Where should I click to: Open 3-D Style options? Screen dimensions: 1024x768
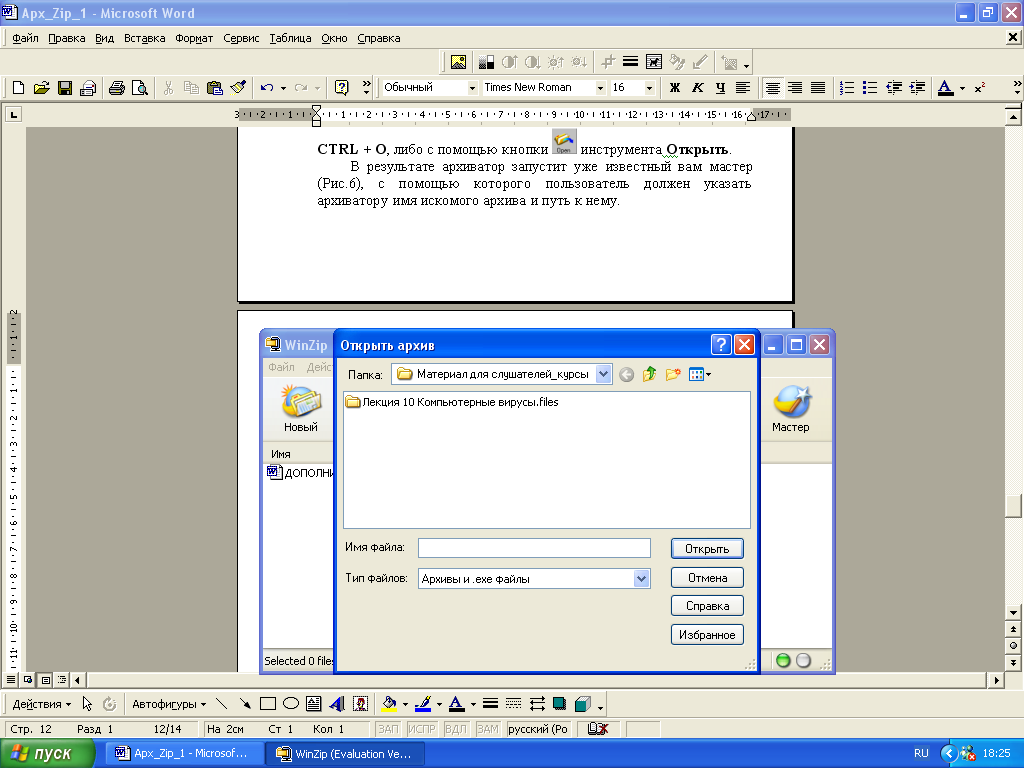(x=583, y=703)
